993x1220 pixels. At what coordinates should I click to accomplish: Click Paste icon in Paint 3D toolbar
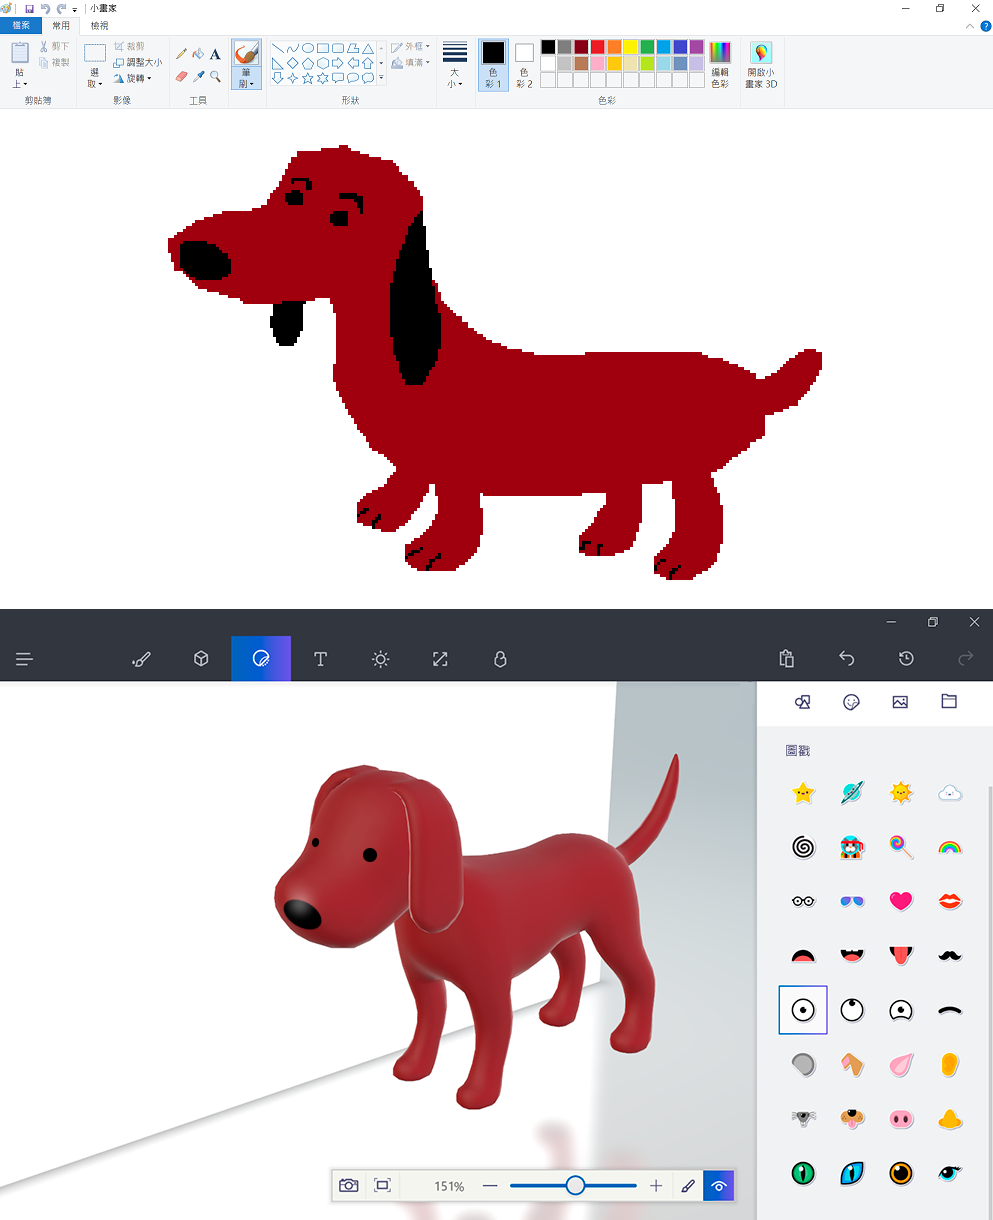pos(787,659)
